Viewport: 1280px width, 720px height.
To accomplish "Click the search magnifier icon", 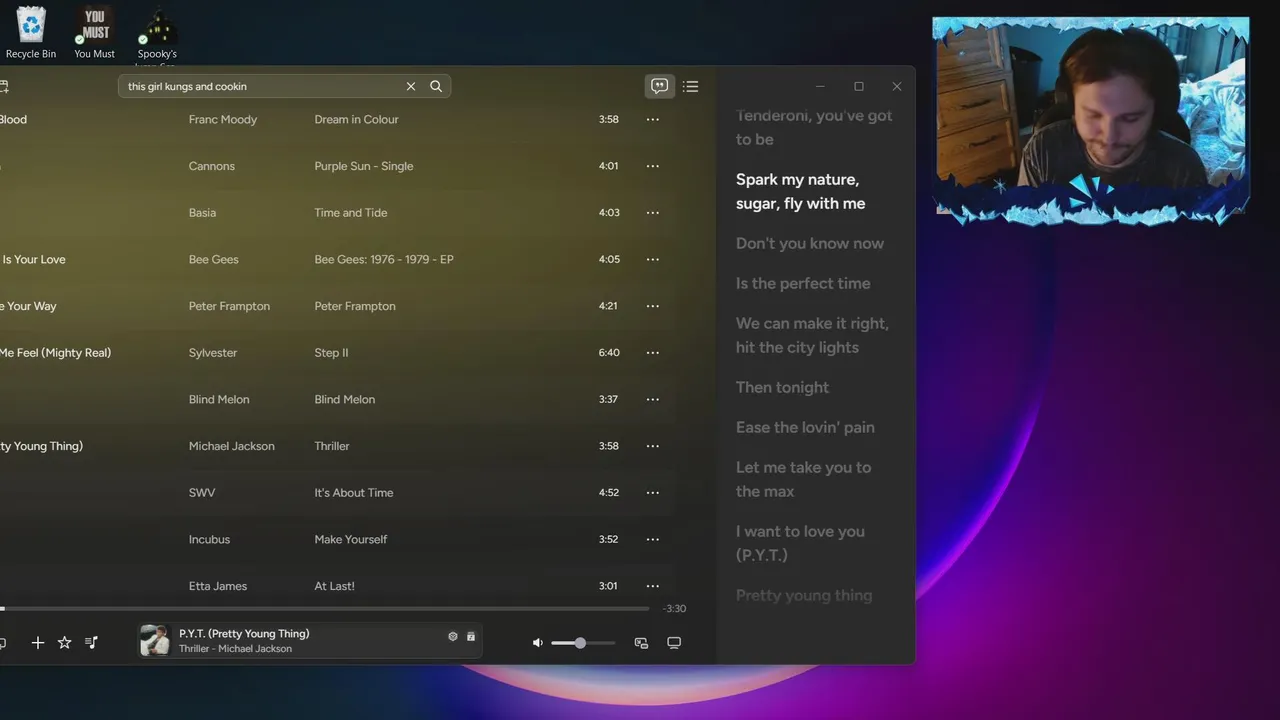I will pyautogui.click(x=436, y=86).
